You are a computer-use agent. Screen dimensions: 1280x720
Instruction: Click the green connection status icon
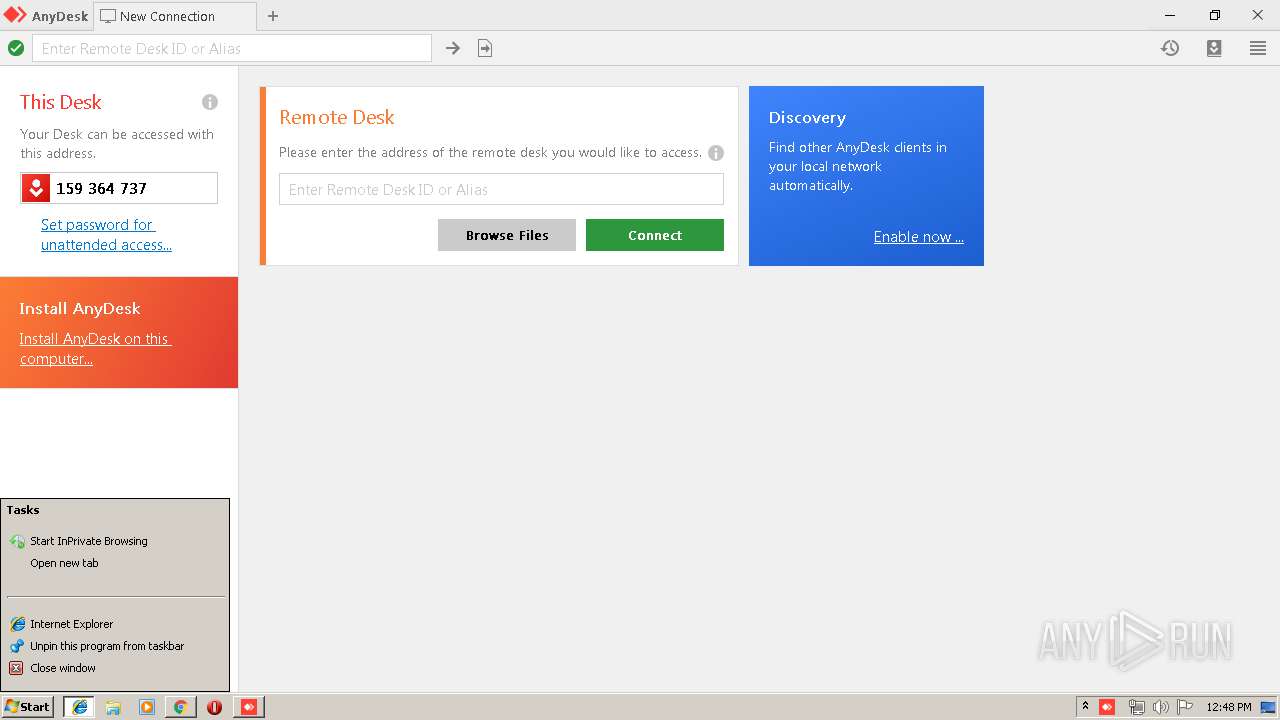[x=16, y=48]
